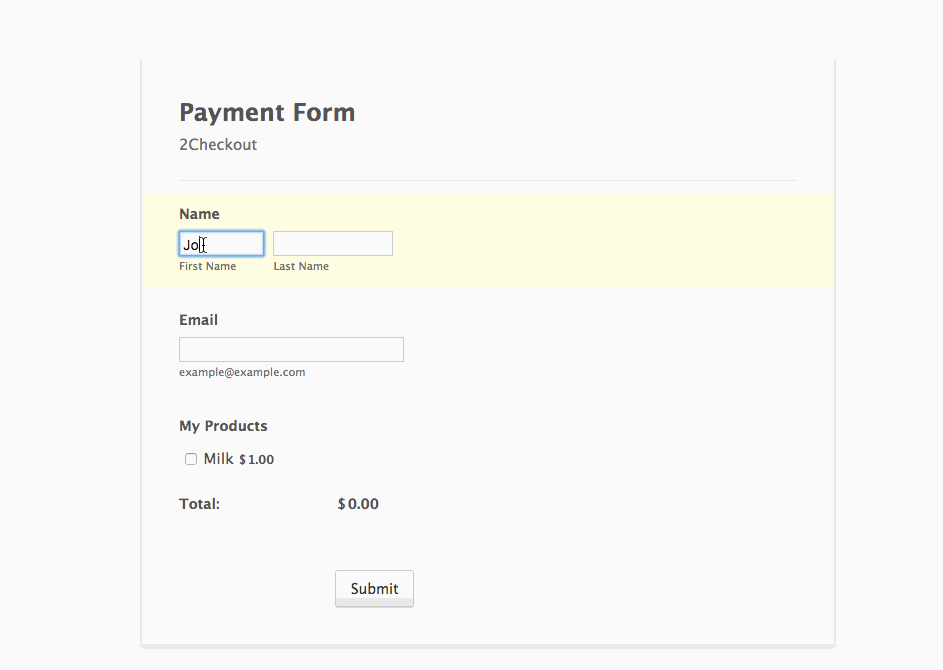Click the bold Name field label
This screenshot has height=670, width=943.
pyautogui.click(x=199, y=214)
